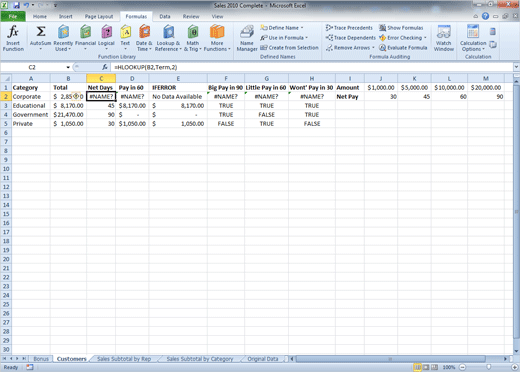Switch to the View tab

(217, 16)
